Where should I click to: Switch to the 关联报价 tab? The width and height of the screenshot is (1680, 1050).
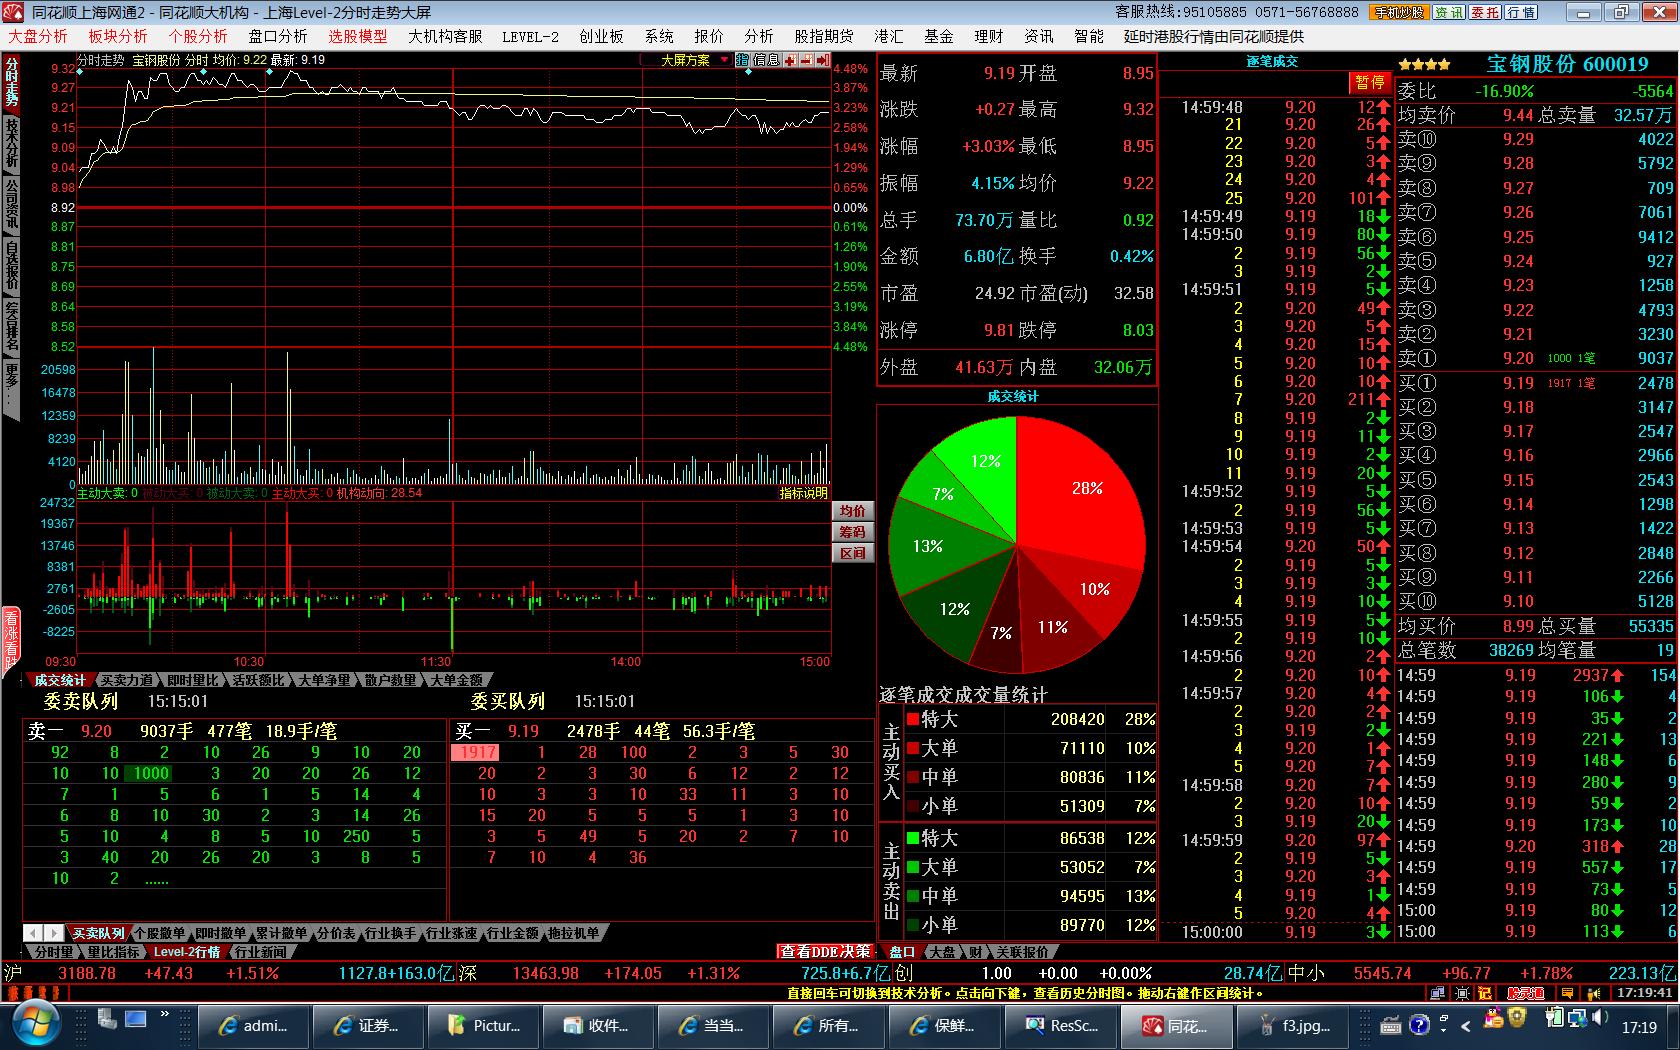1023,952
